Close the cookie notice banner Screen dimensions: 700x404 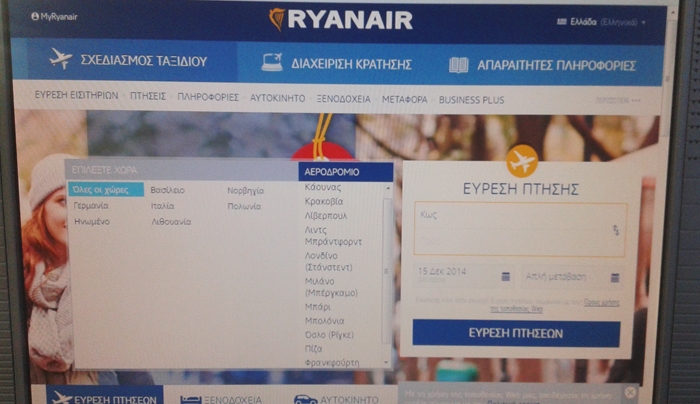(x=630, y=392)
